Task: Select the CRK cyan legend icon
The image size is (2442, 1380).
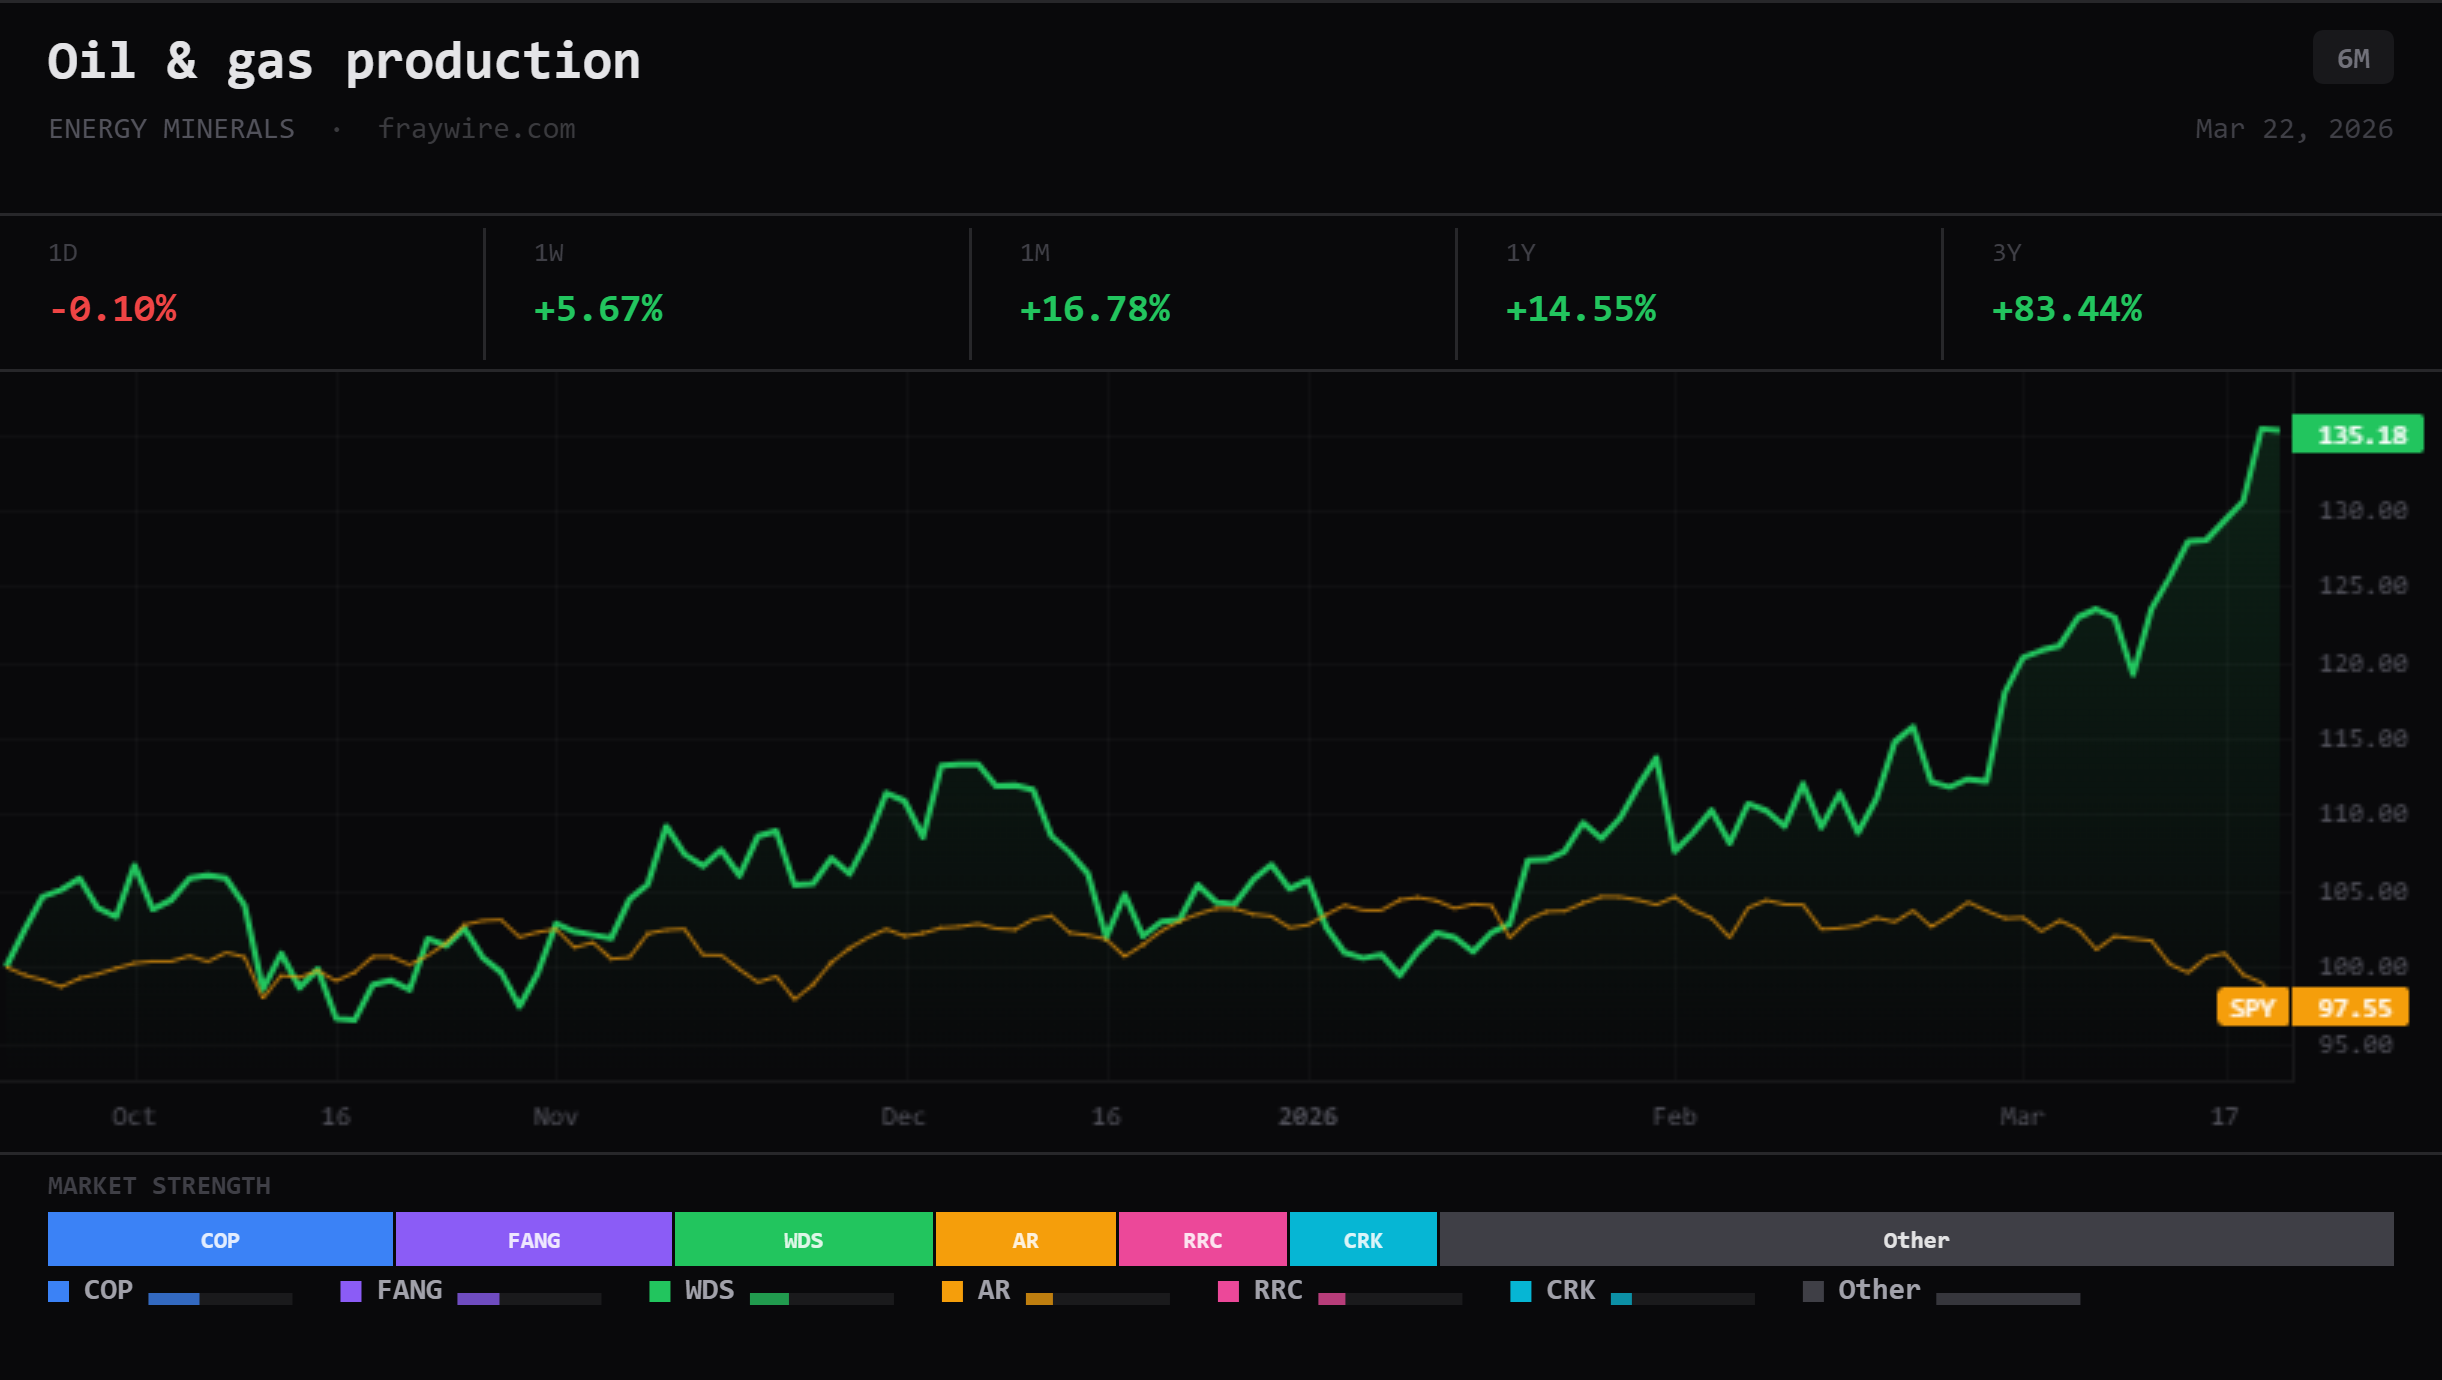Action: coord(1521,1291)
